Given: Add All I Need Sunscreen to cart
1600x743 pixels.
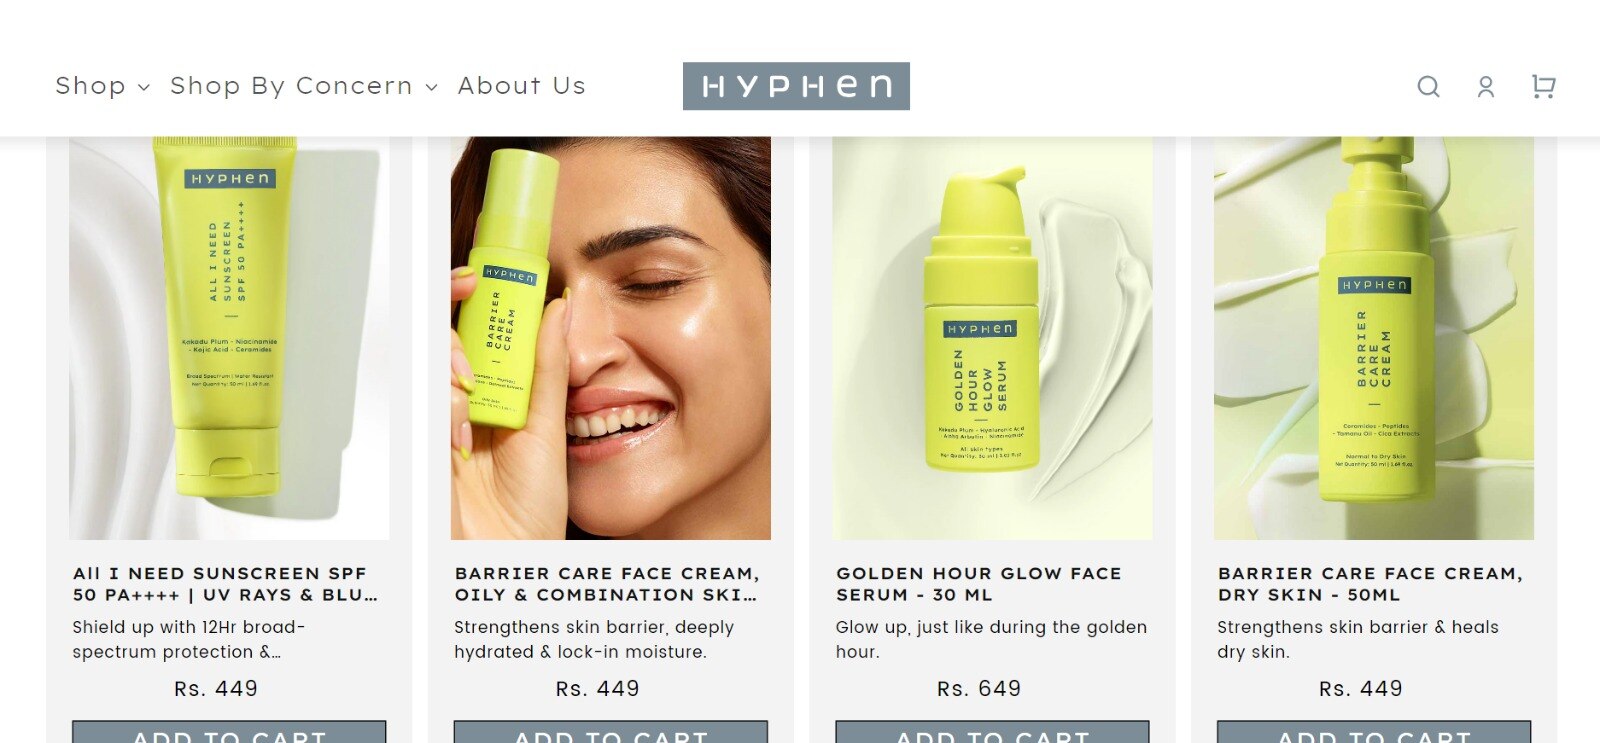Looking at the screenshot, I should point(229,732).
